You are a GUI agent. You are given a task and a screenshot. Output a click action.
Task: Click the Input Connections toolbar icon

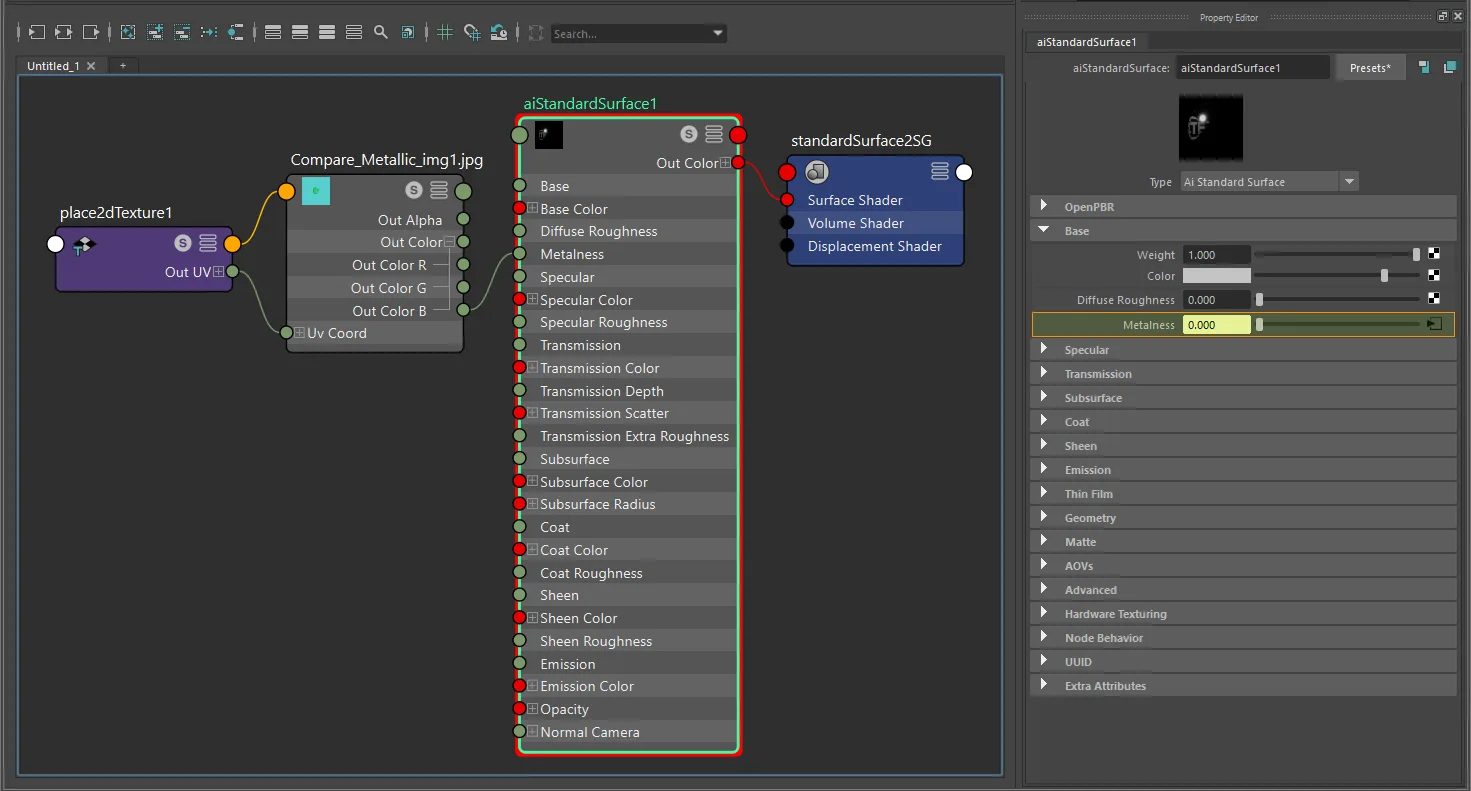coord(37,33)
